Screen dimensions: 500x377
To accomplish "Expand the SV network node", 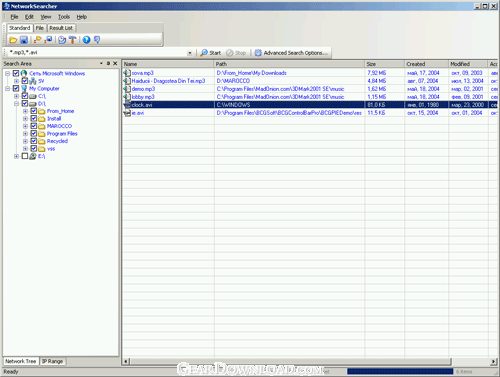I will click(x=16, y=81).
